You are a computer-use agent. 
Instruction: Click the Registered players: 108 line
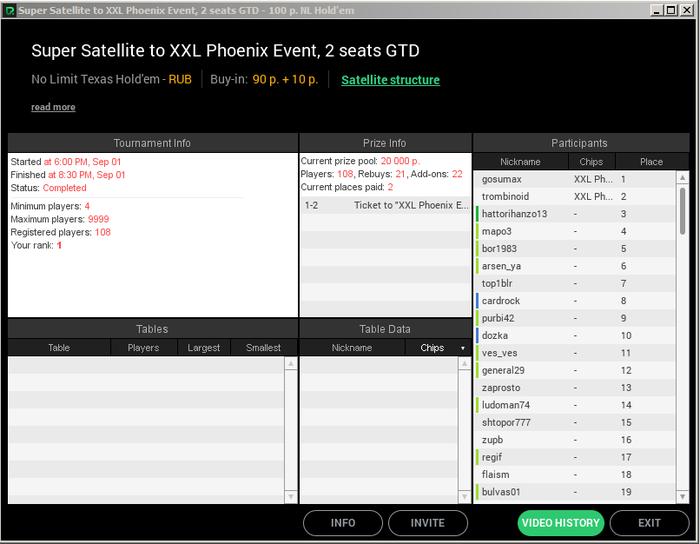coord(60,232)
